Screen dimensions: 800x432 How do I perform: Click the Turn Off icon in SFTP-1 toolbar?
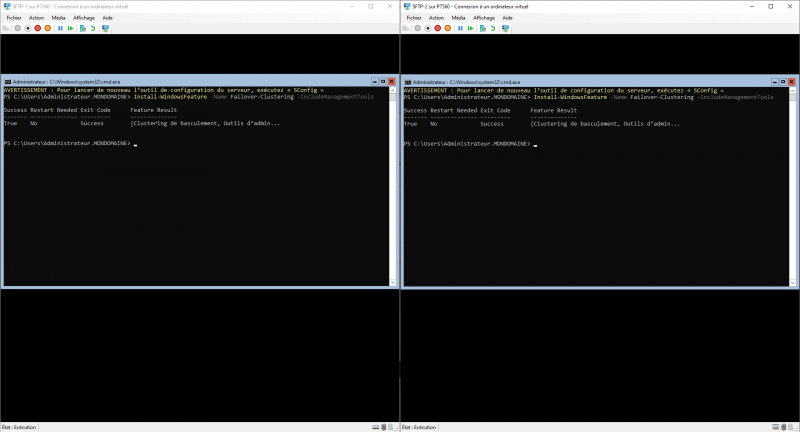[28, 28]
